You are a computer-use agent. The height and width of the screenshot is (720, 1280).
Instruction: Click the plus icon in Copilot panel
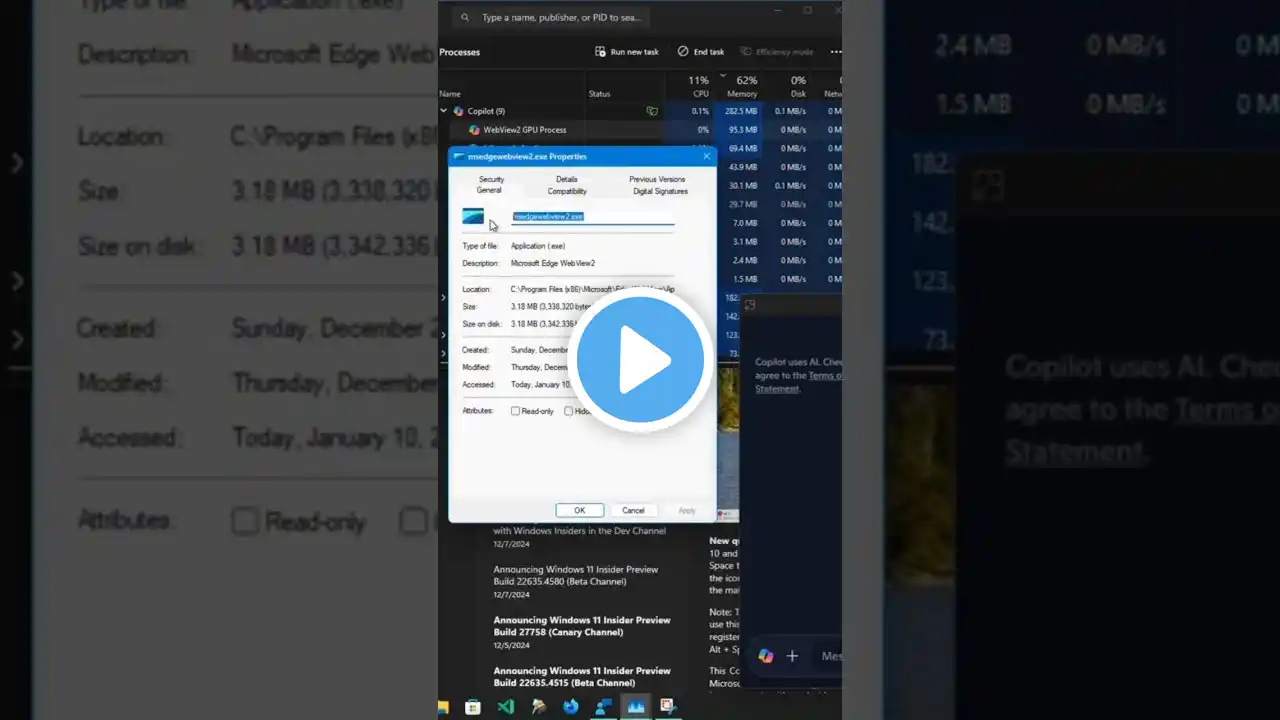(792, 656)
